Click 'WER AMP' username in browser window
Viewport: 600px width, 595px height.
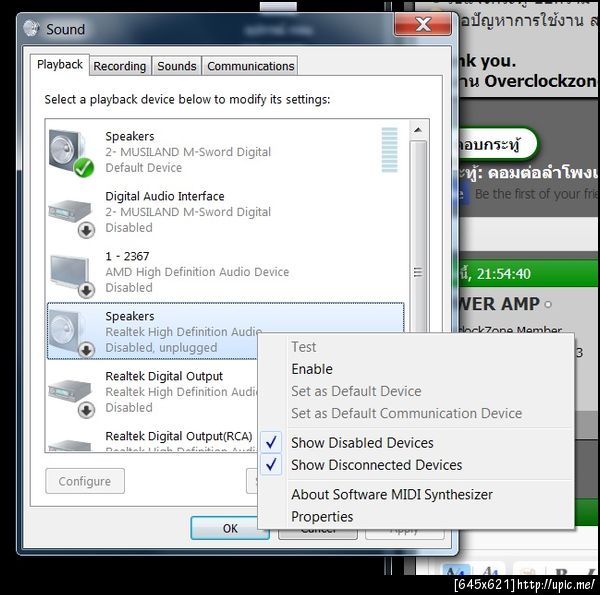tap(500, 304)
